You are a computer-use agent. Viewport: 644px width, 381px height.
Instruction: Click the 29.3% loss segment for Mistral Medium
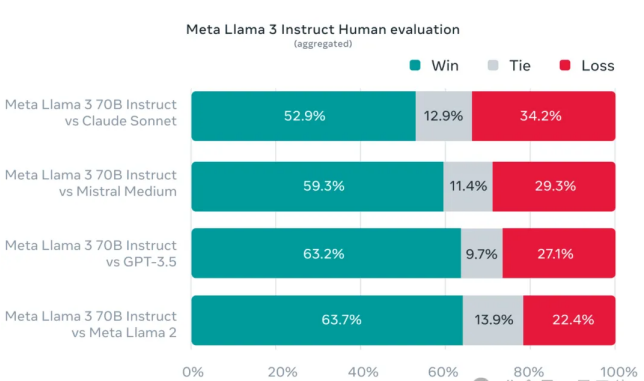tap(554, 186)
